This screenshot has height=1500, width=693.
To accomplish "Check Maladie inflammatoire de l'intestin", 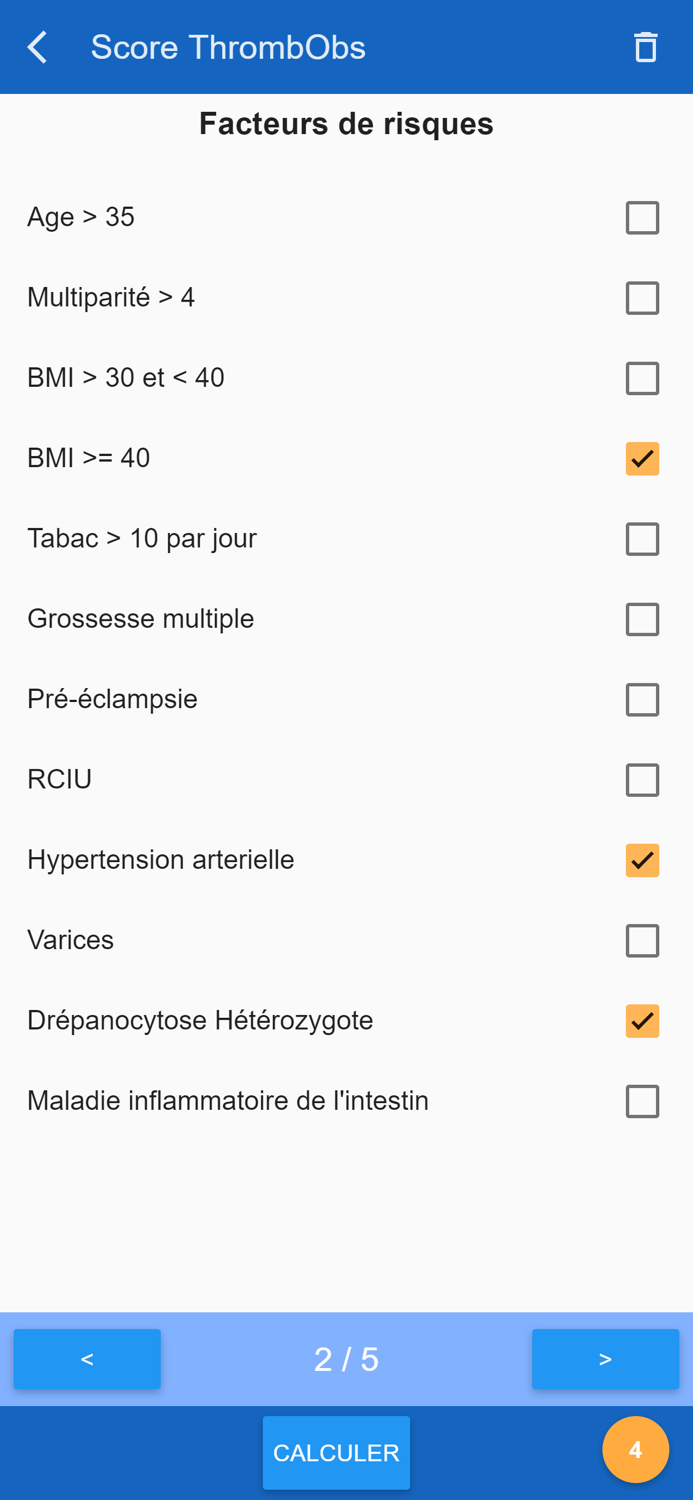I will point(642,1101).
